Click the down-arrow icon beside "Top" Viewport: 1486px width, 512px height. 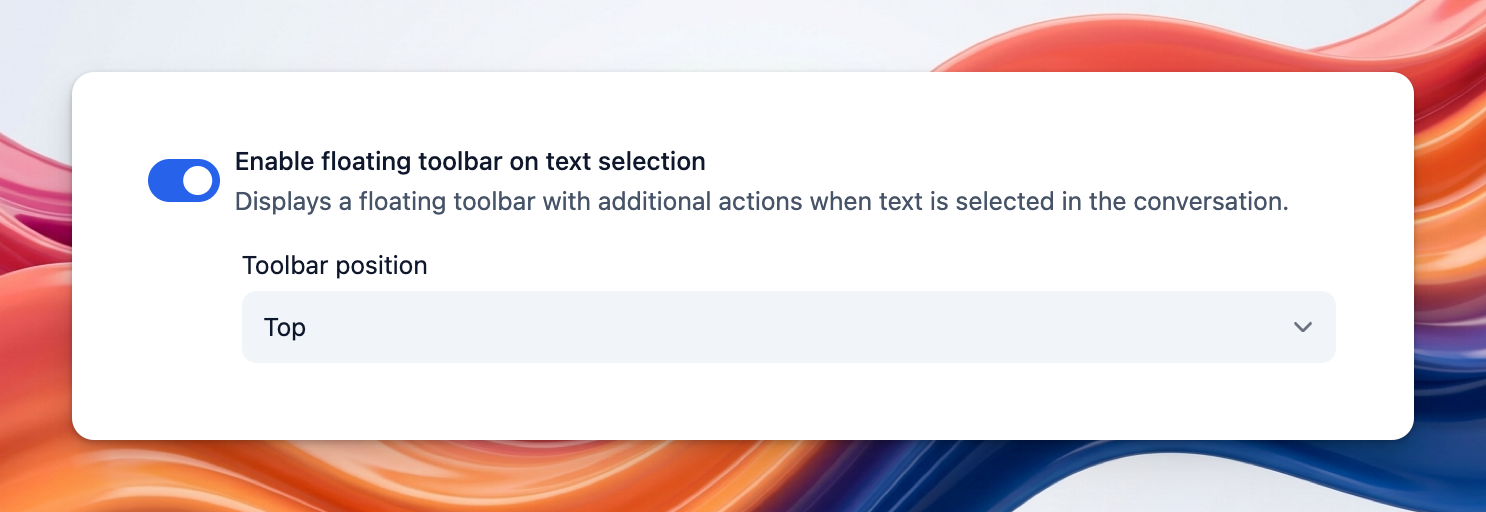pos(1302,327)
